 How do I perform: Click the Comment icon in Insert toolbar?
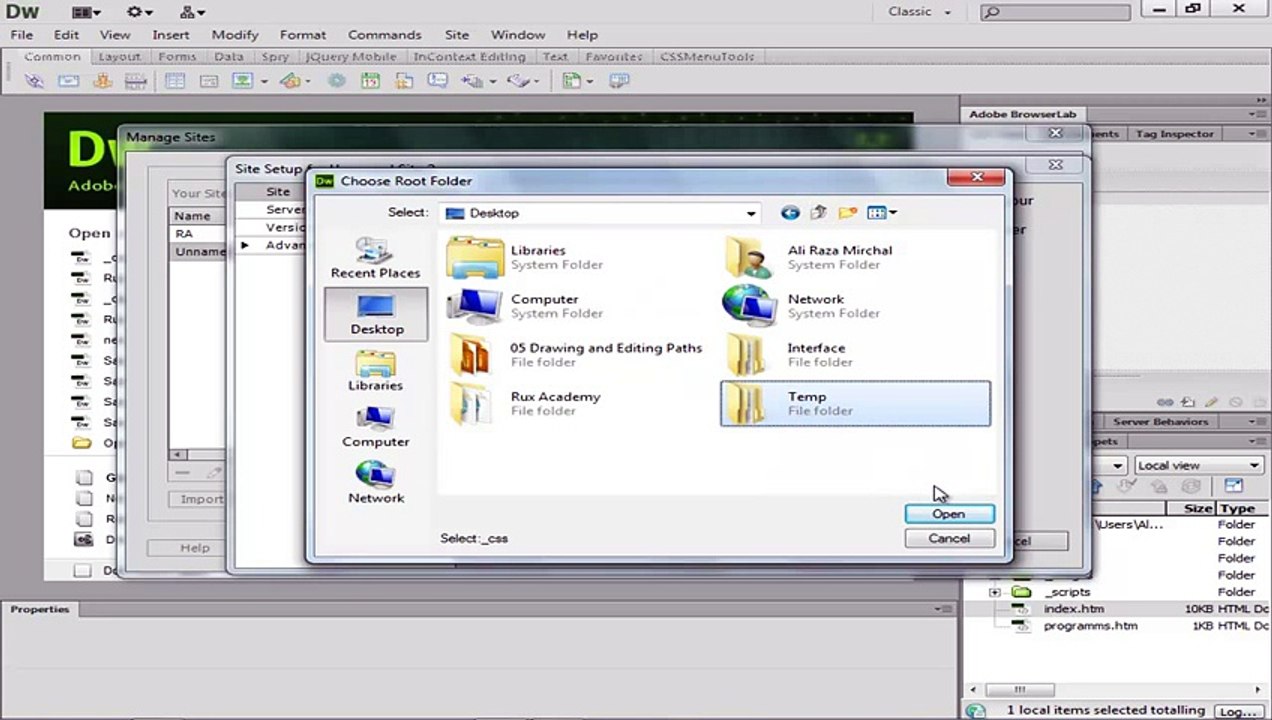(x=437, y=81)
